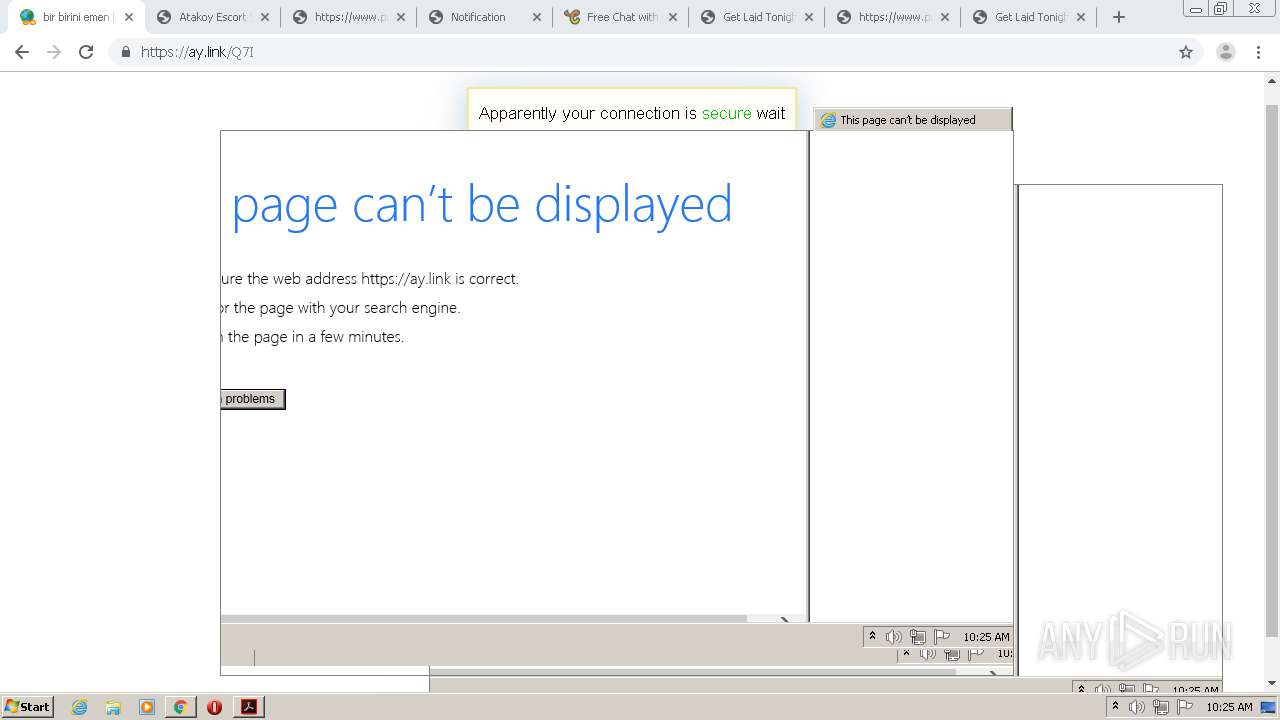Open the Chrome three-dot menu
1280x720 pixels.
1259,52
